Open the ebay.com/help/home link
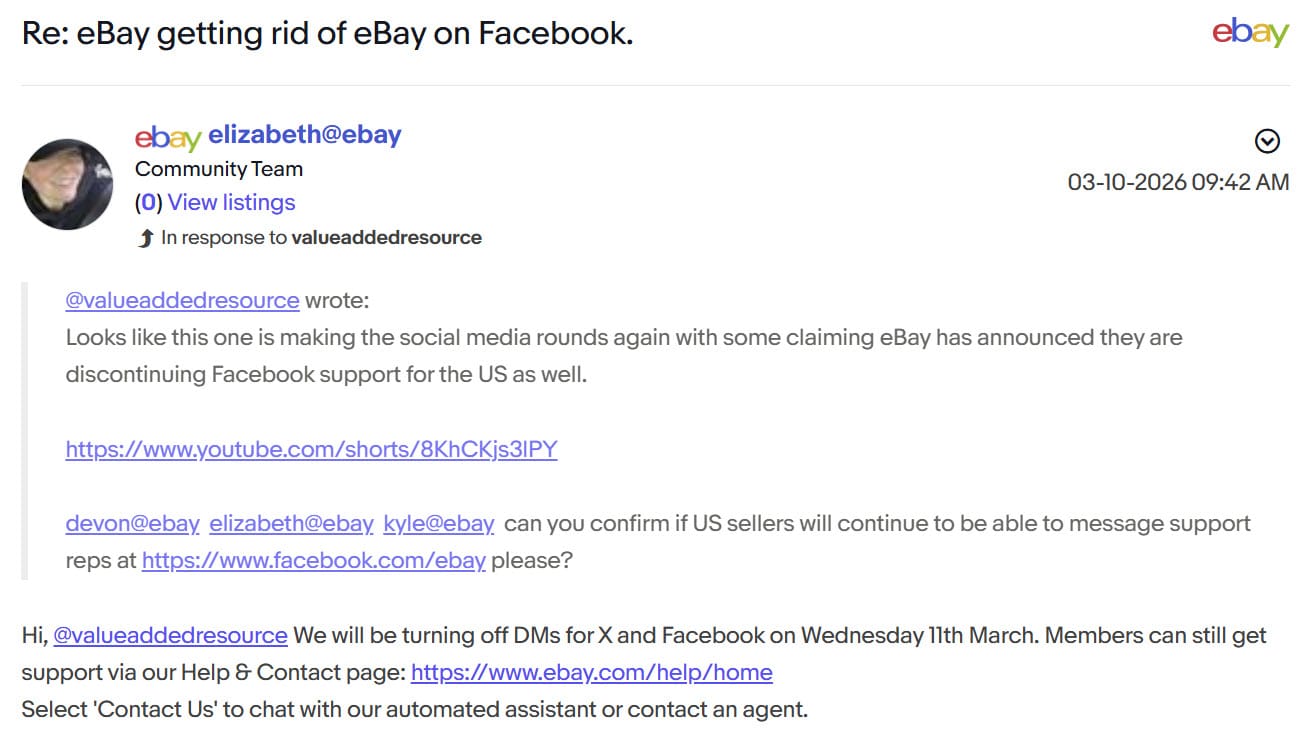This screenshot has height=740, width=1304. pos(591,672)
